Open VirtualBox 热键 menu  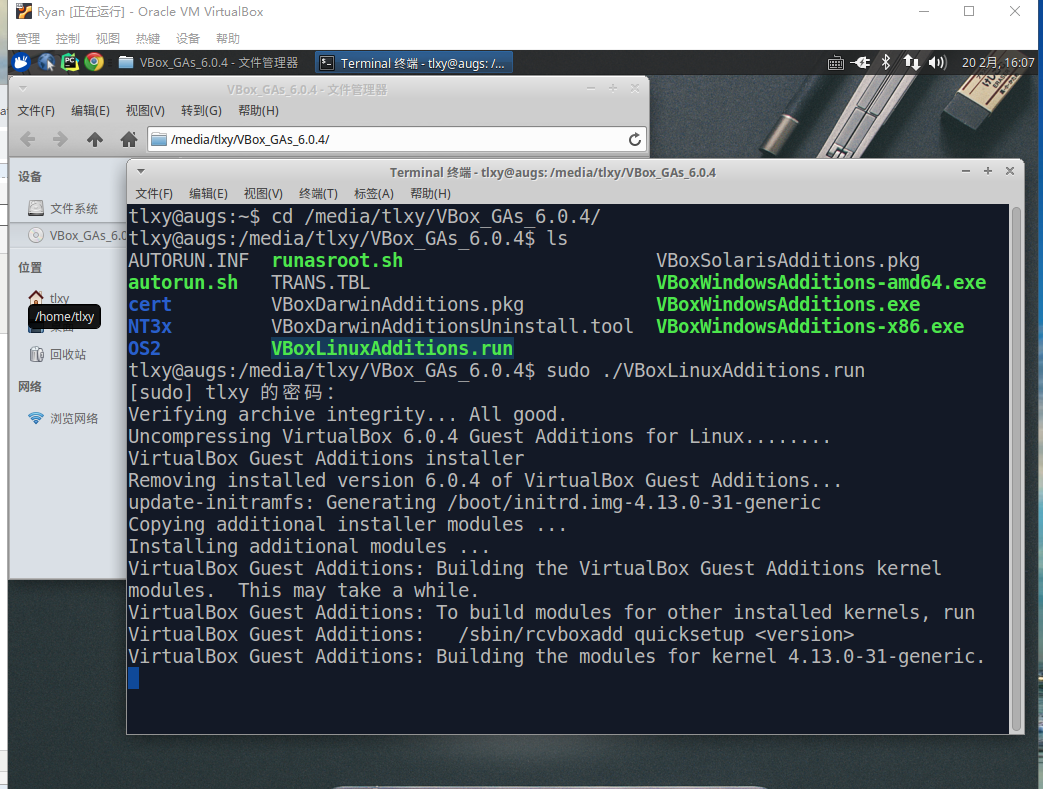click(x=148, y=39)
